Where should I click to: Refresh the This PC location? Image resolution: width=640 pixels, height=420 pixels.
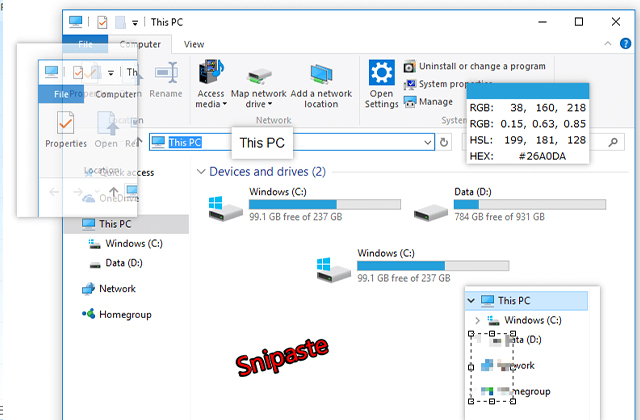pos(444,142)
